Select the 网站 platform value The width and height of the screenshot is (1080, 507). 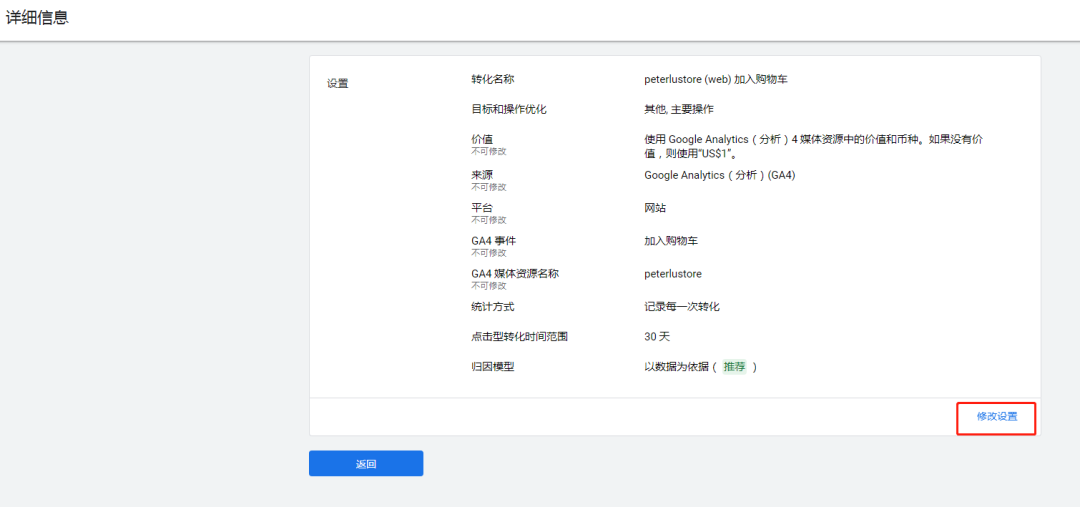655,207
